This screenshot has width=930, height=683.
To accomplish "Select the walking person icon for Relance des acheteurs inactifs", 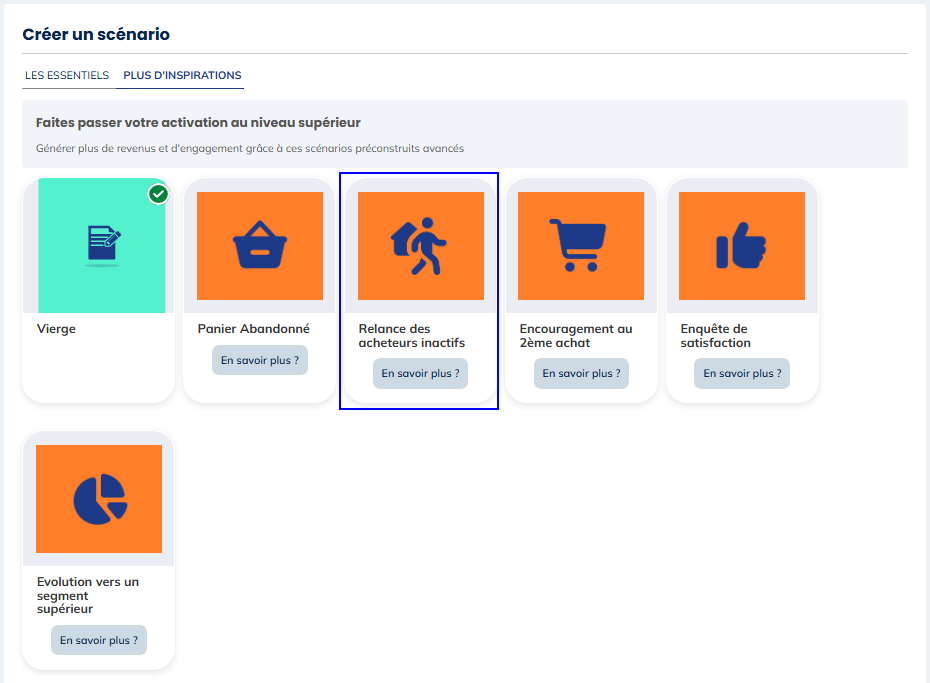I will click(420, 243).
